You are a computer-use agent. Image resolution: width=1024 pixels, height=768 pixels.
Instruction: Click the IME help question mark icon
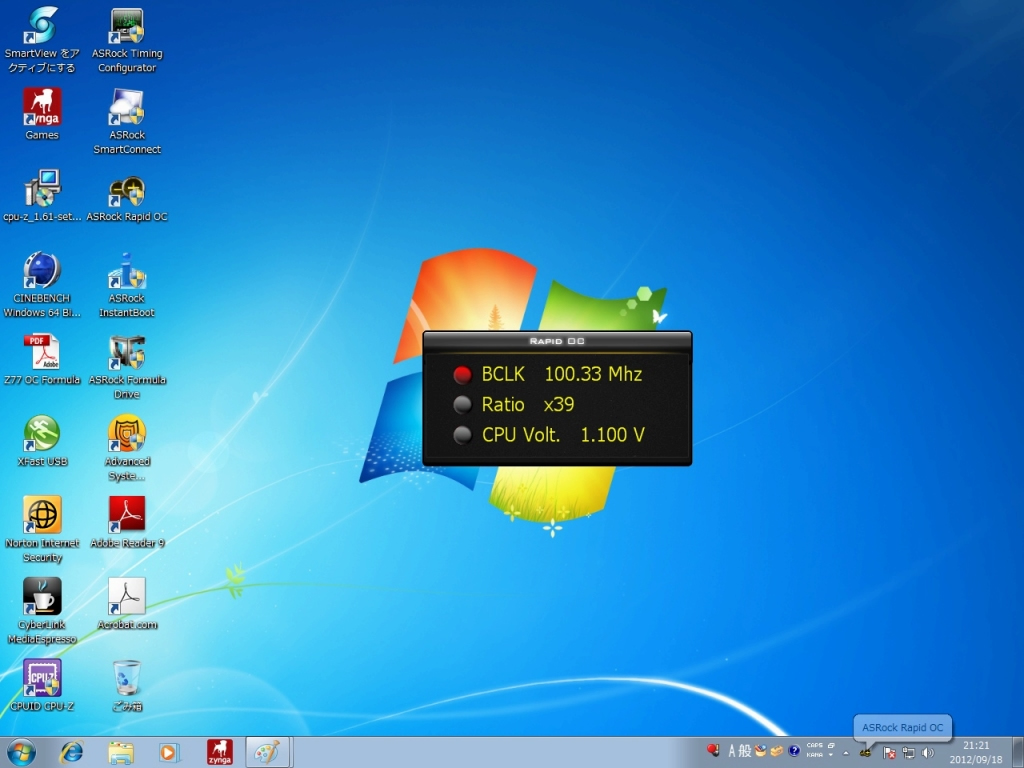[793, 751]
